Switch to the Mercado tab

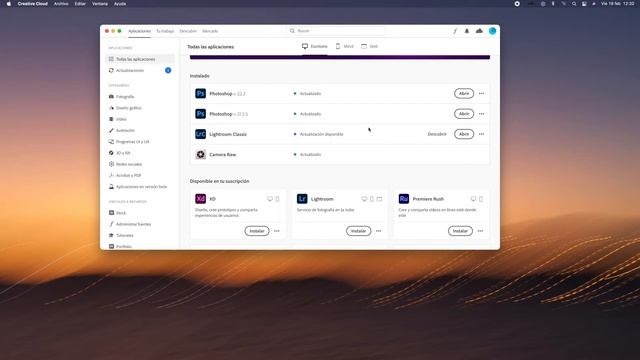click(x=210, y=31)
